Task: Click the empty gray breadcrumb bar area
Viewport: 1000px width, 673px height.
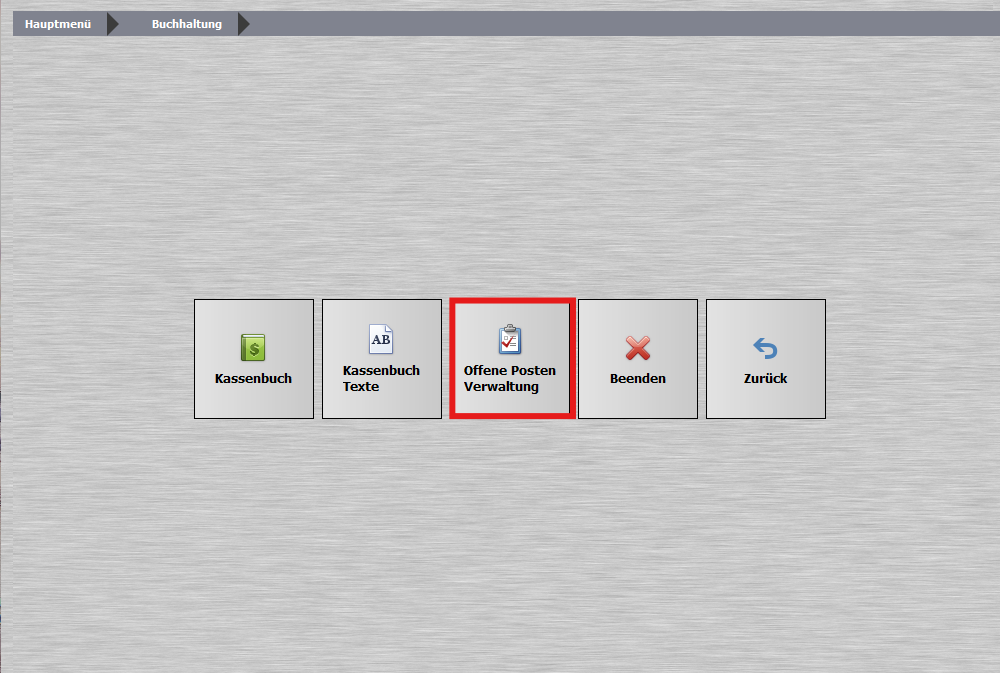Action: 620,24
